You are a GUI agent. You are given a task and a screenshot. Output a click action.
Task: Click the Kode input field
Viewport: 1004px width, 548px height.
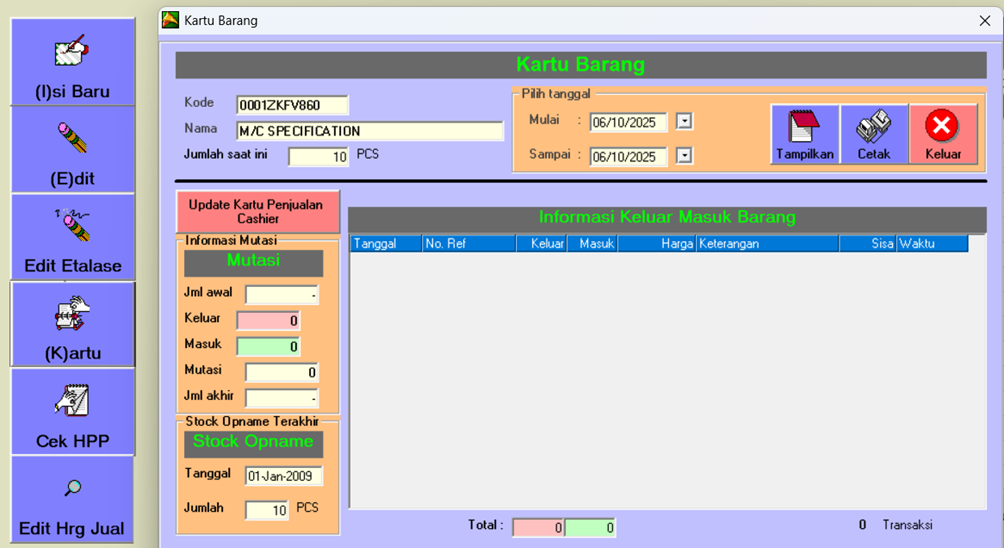click(292, 105)
